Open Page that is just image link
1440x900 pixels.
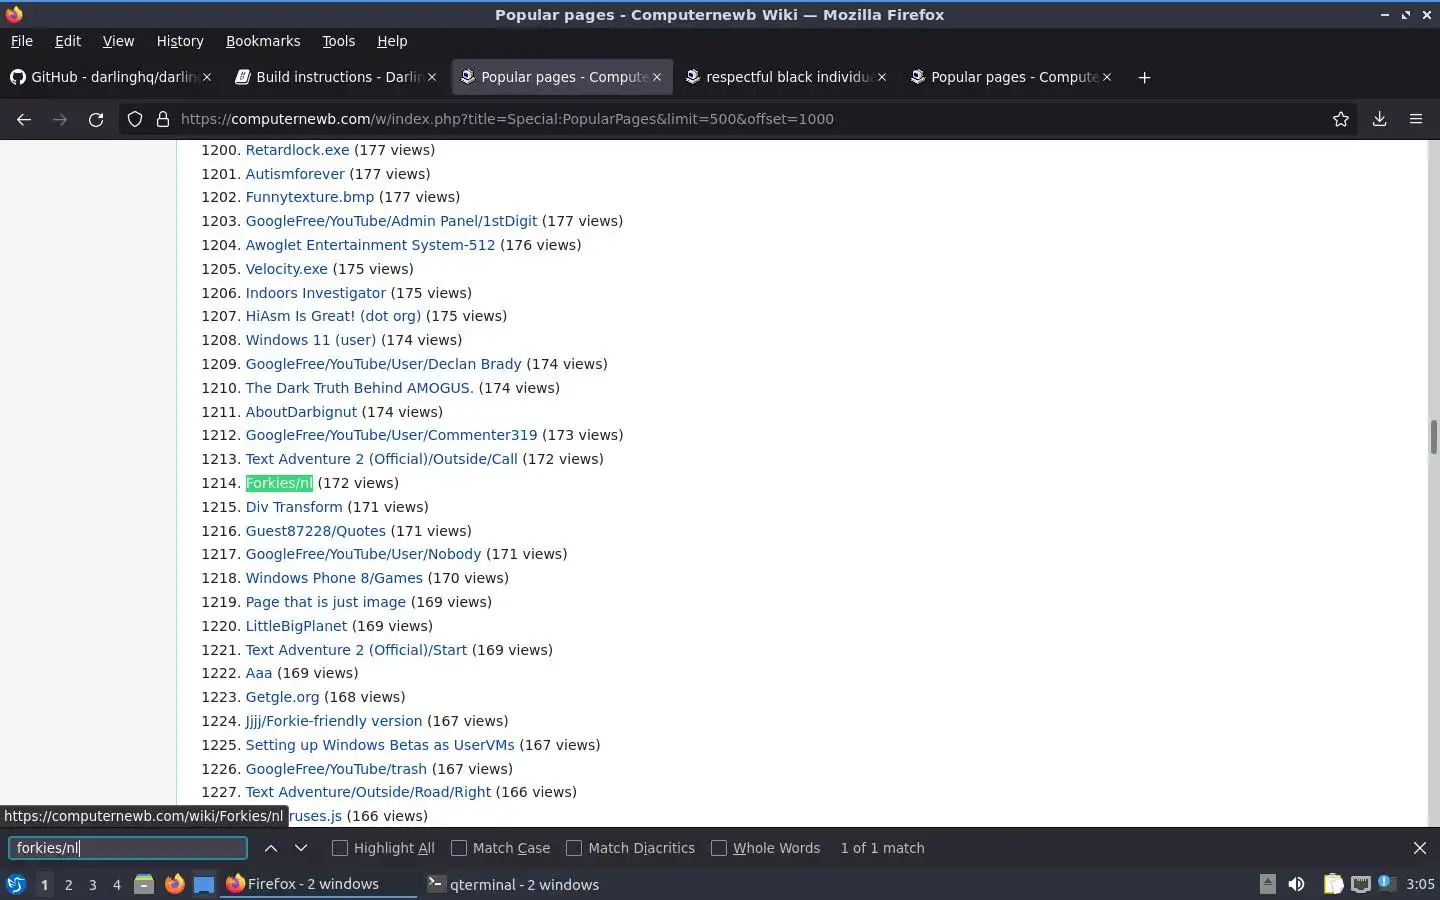pyautogui.click(x=326, y=602)
